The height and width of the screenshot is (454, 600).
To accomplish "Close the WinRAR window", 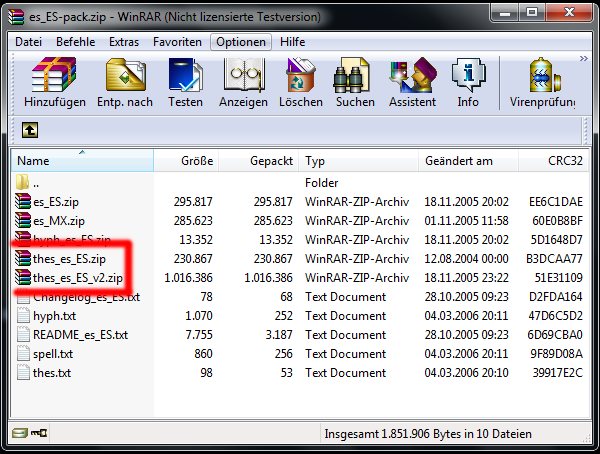I will 569,13.
